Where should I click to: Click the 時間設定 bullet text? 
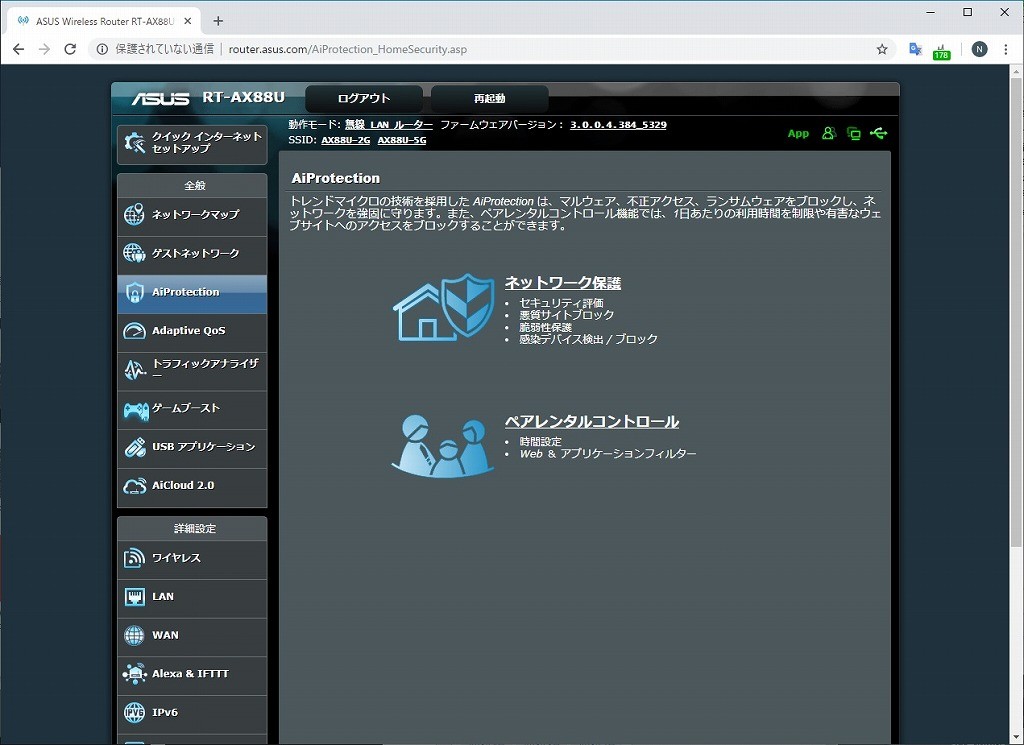pyautogui.click(x=540, y=441)
